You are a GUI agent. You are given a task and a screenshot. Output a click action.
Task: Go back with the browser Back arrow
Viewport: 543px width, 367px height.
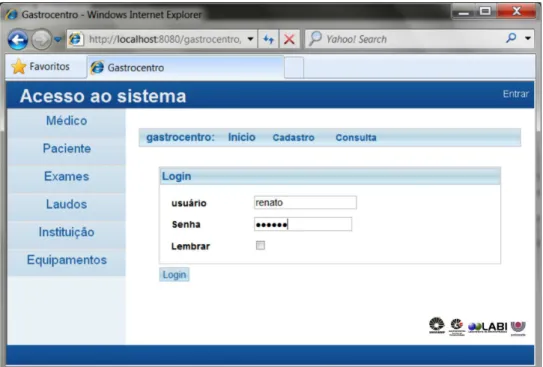[x=18, y=40]
